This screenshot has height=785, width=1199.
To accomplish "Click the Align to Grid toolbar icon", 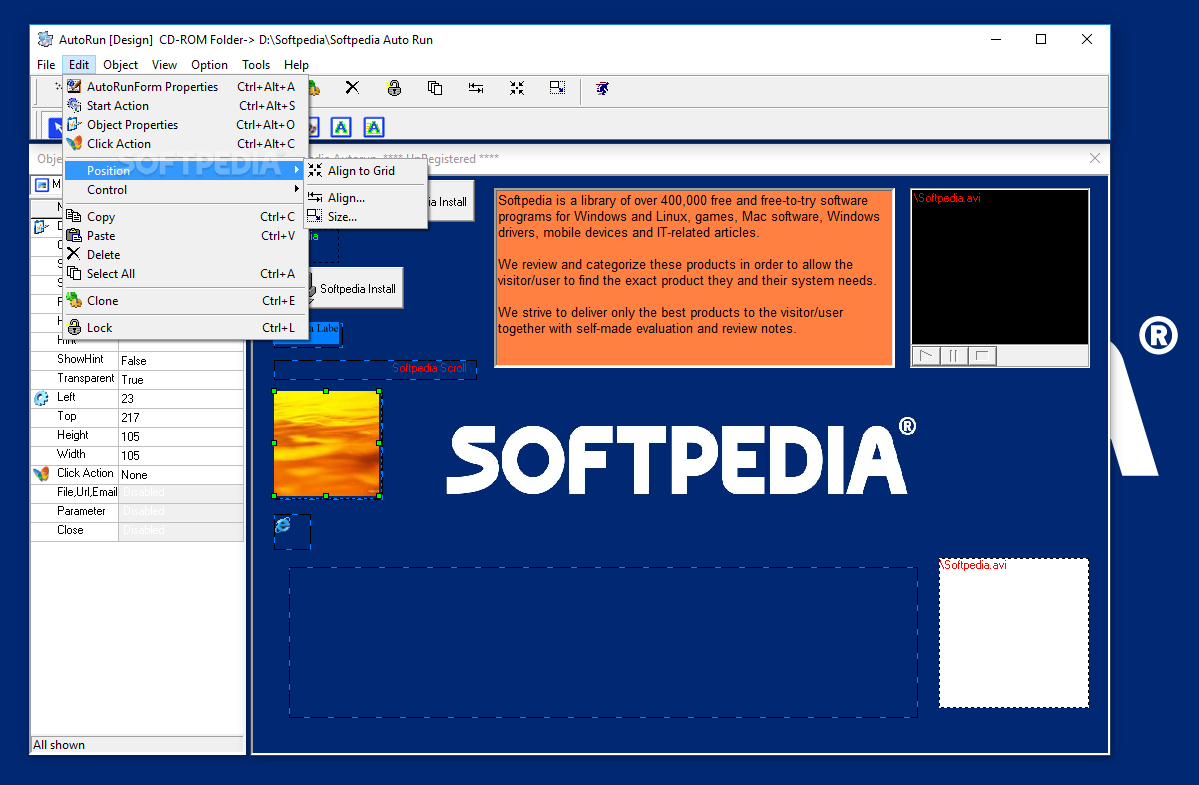I will coord(517,88).
